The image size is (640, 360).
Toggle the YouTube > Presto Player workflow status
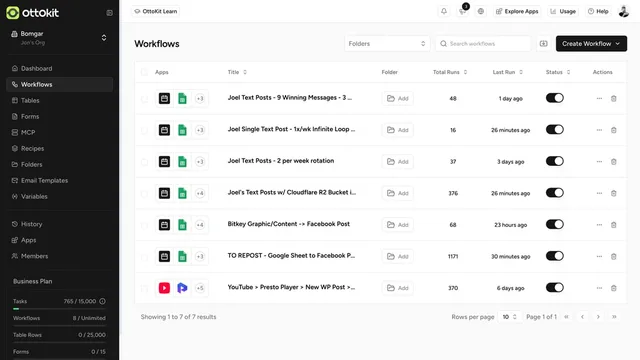pos(555,287)
